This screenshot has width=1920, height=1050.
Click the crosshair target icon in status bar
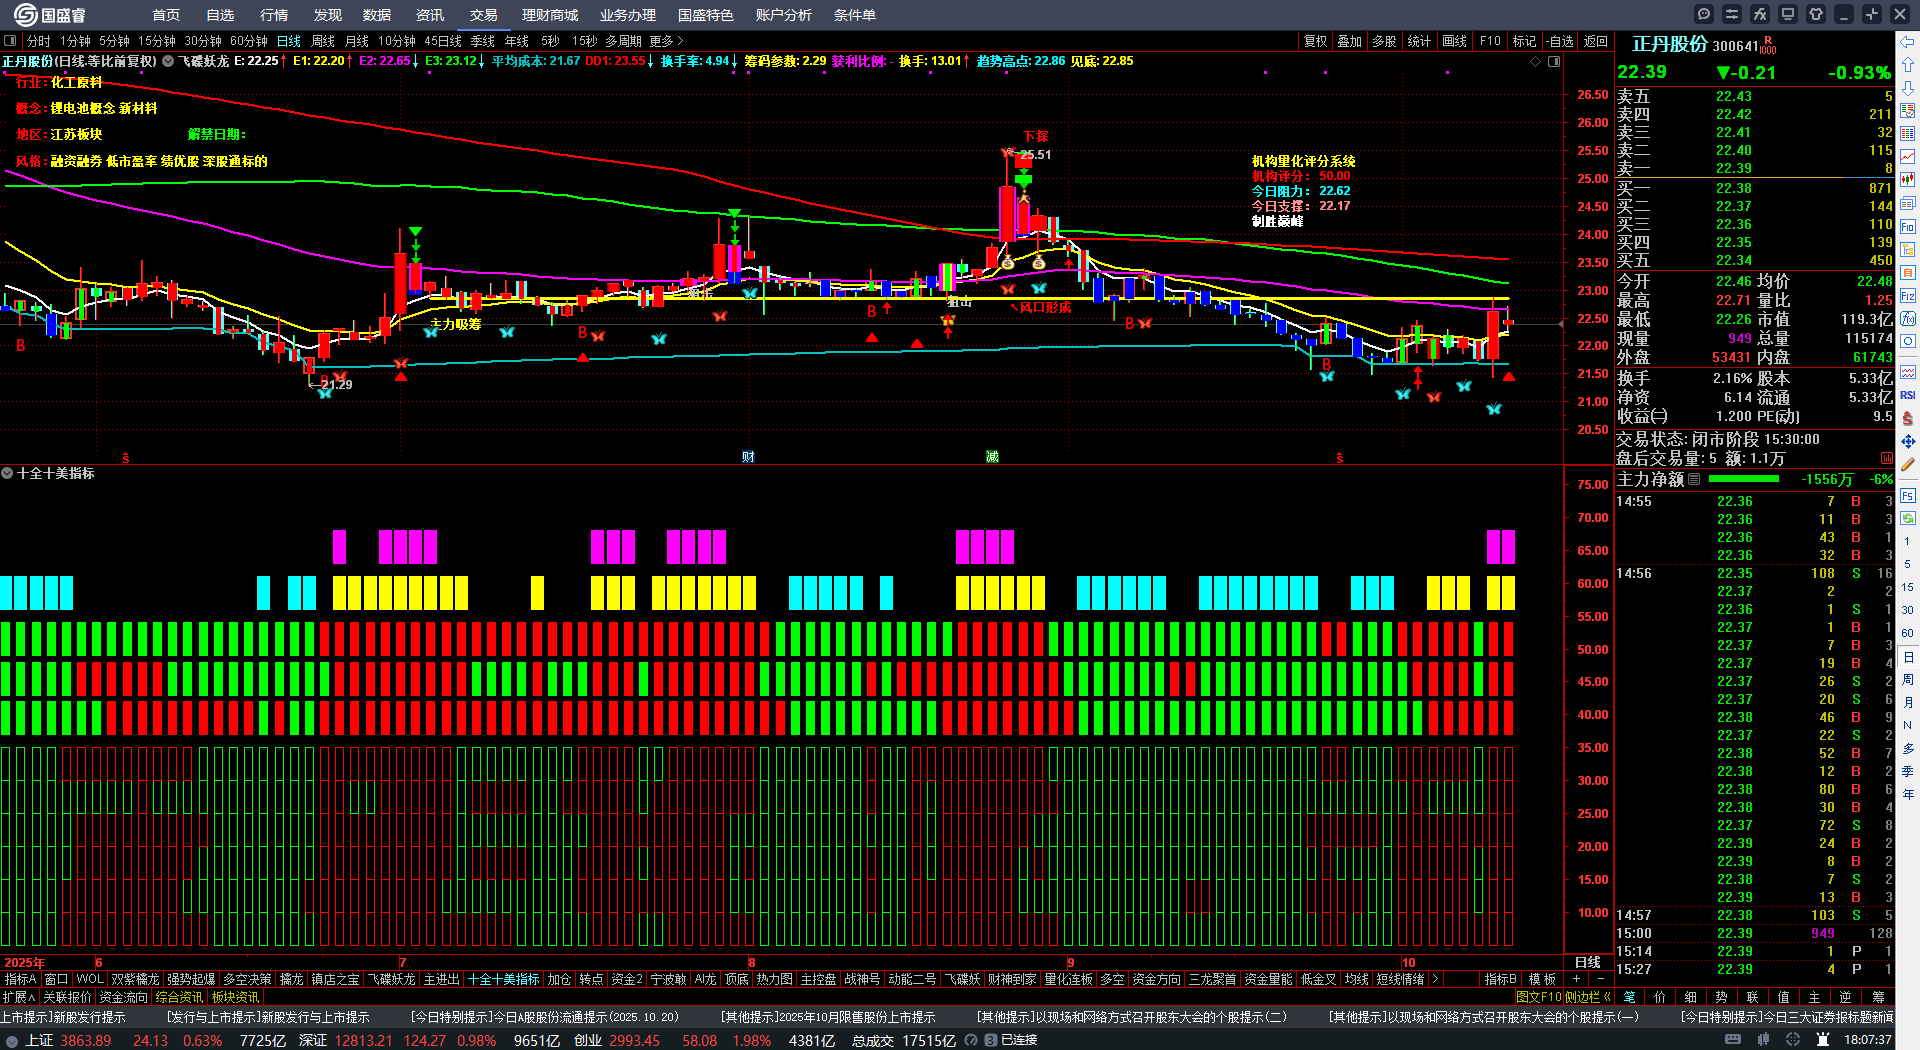pos(1793,1040)
